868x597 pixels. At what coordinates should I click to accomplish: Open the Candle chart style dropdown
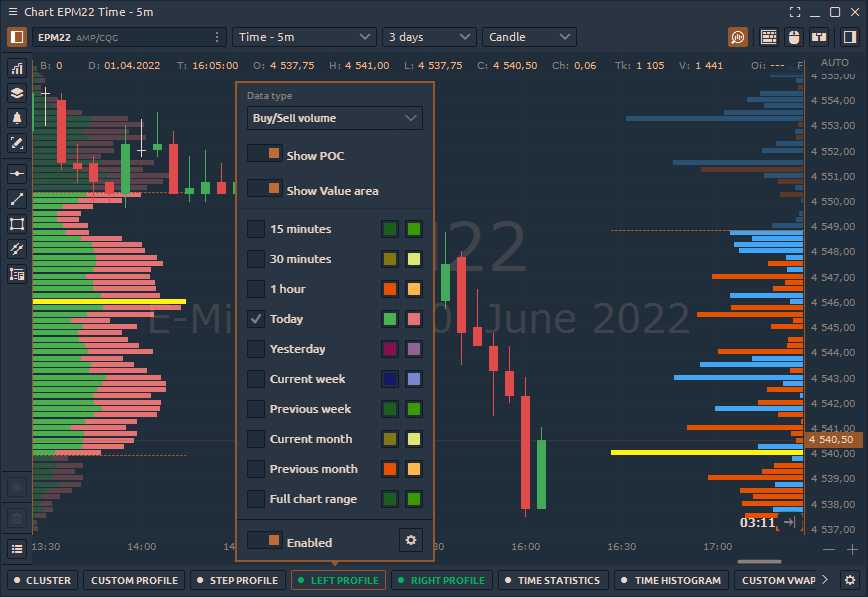click(529, 37)
